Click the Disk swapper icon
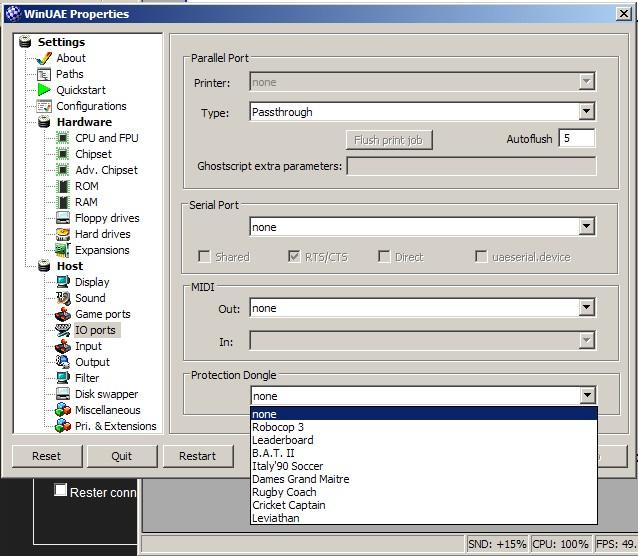 (63, 394)
